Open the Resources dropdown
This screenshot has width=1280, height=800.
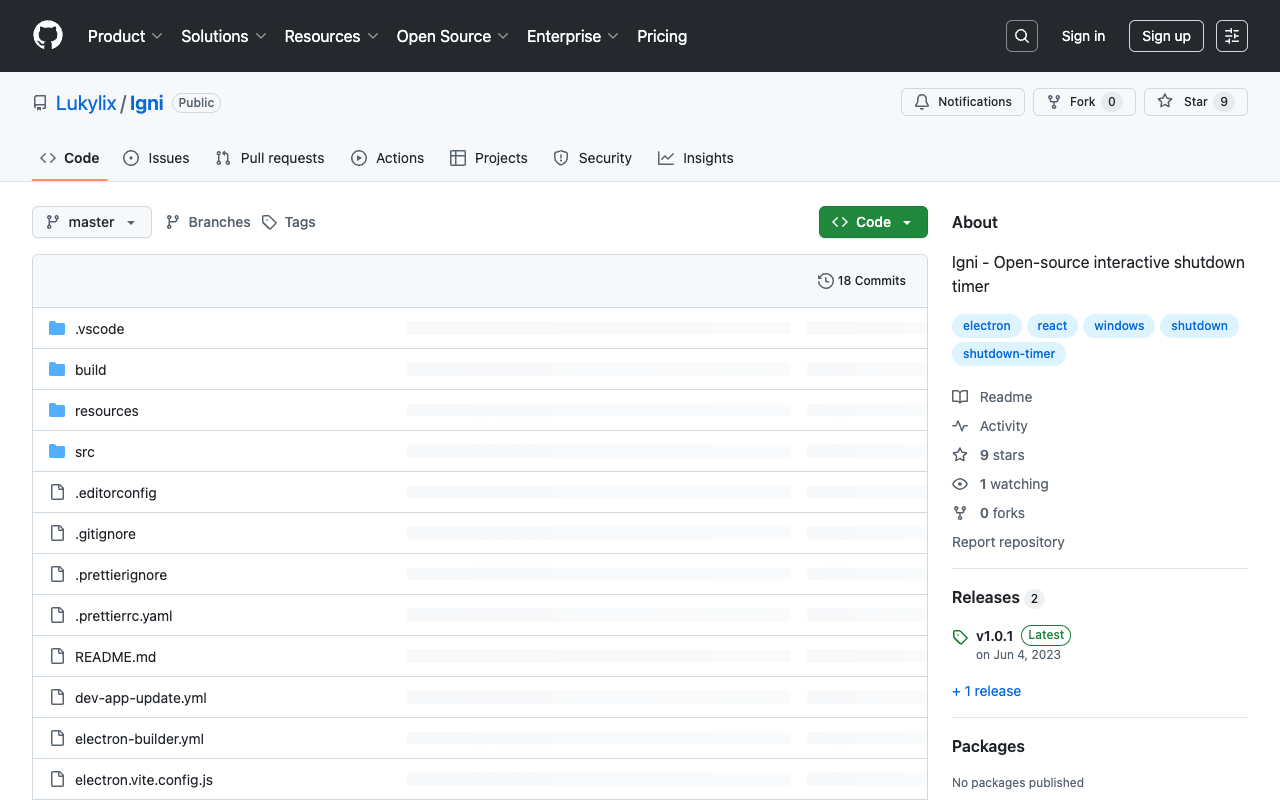[x=331, y=36]
